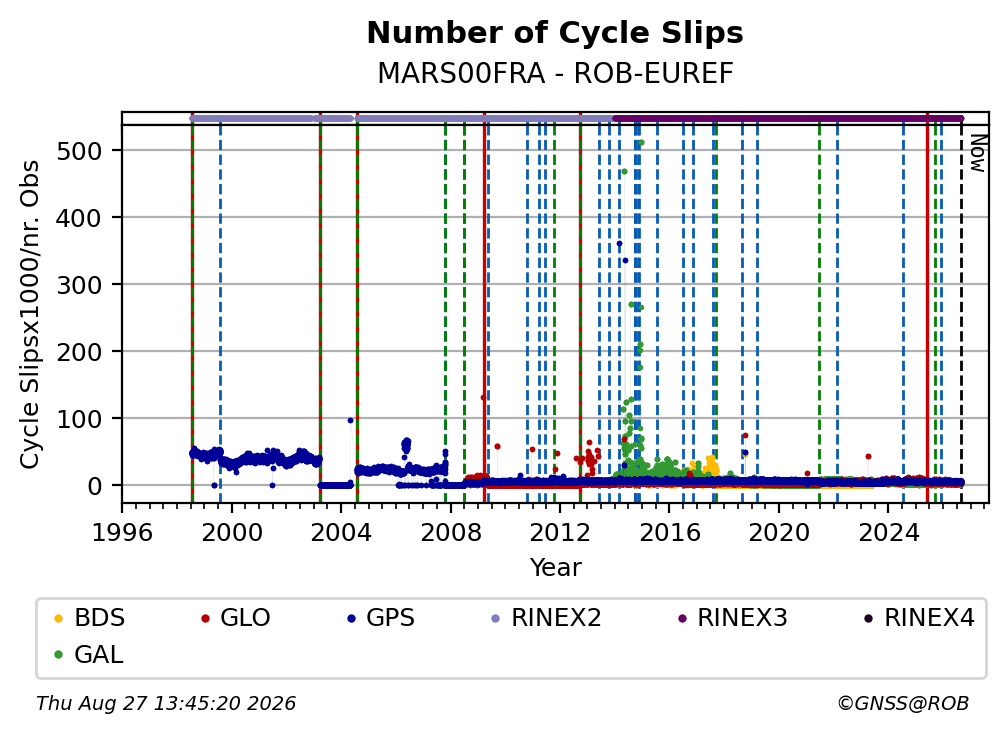The height and width of the screenshot is (734, 1008).
Task: Click the 2000 x-axis tick label
Action: pos(231,533)
